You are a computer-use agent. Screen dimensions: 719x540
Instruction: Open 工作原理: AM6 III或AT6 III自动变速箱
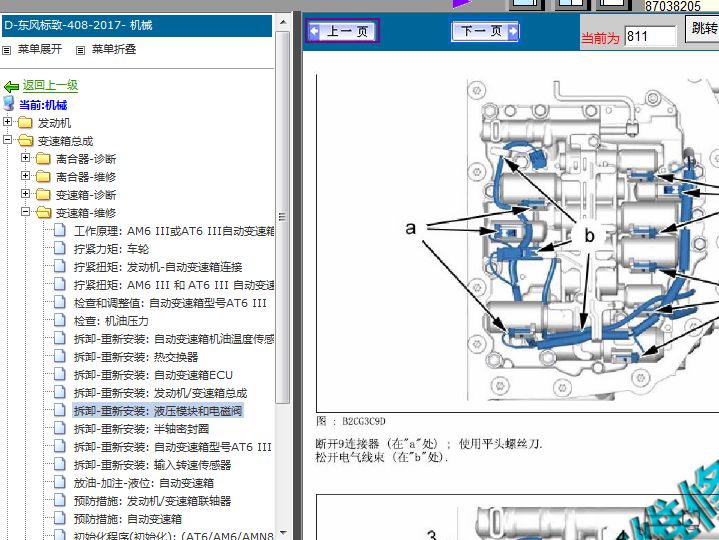coord(174,231)
